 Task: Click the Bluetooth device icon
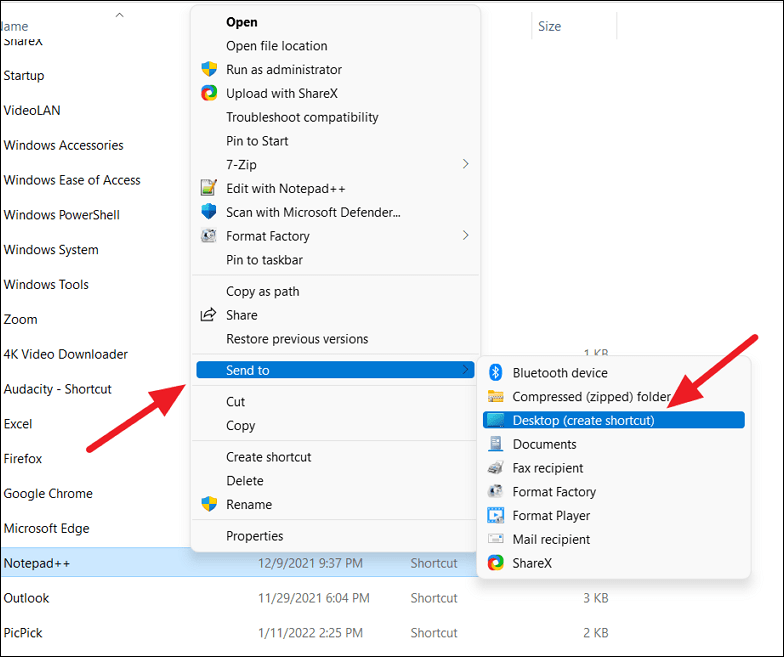point(495,373)
